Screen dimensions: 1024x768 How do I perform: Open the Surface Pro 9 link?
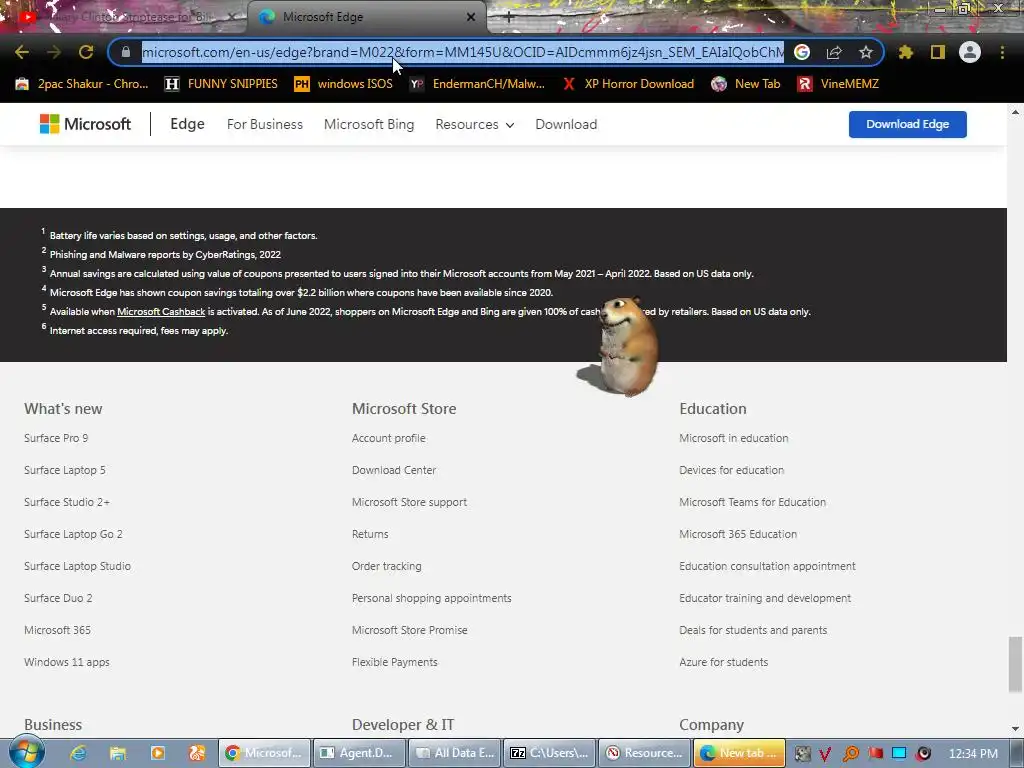click(56, 438)
